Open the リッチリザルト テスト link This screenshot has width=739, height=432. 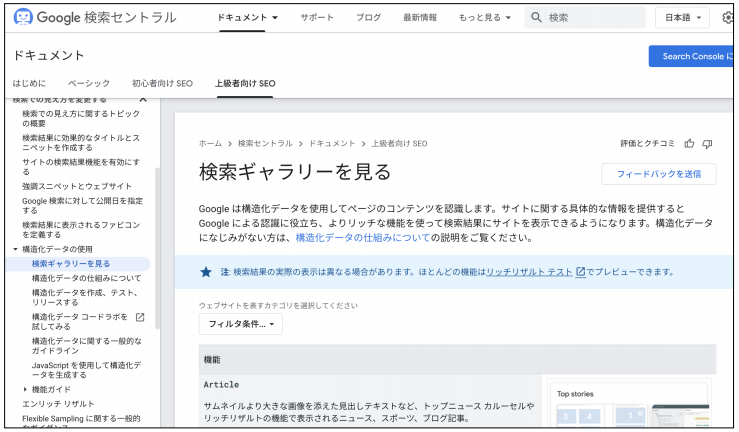[529, 272]
